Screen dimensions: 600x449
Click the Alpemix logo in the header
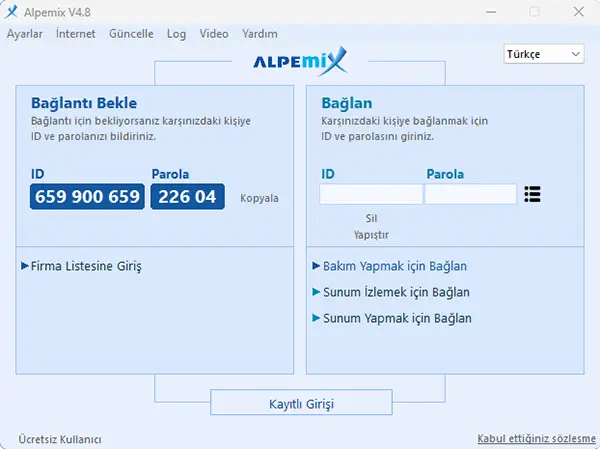click(300, 61)
